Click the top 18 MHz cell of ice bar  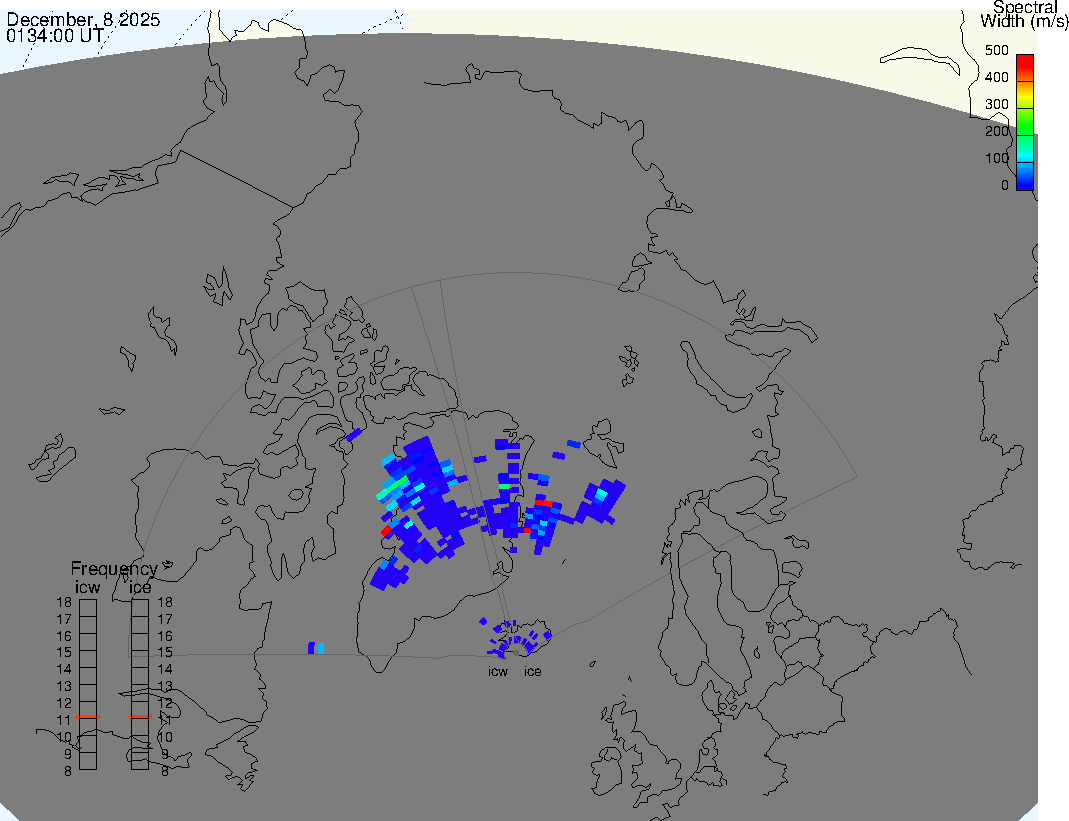pos(140,608)
